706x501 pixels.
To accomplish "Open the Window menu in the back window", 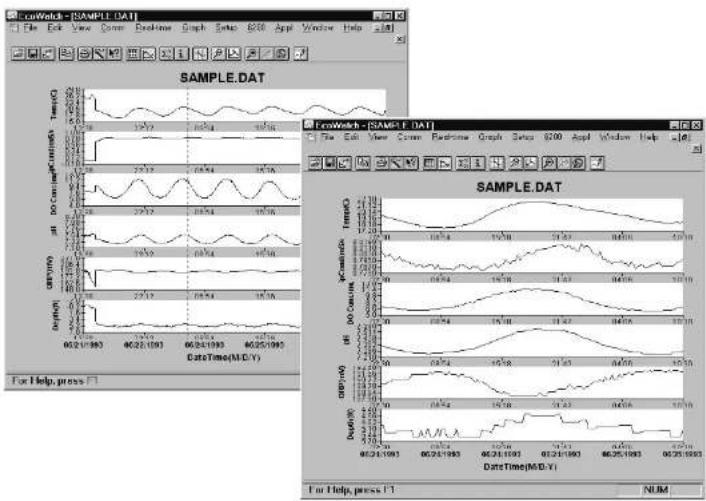I will tap(317, 28).
